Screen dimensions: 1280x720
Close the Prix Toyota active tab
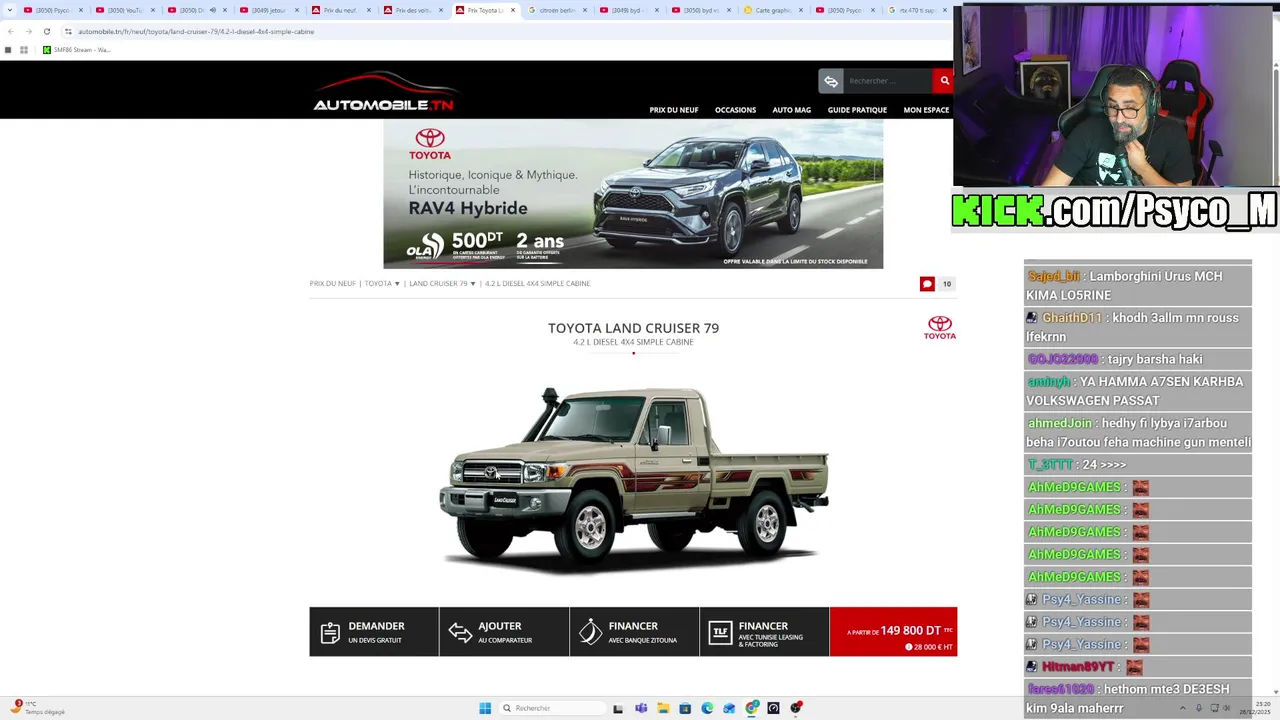[513, 10]
